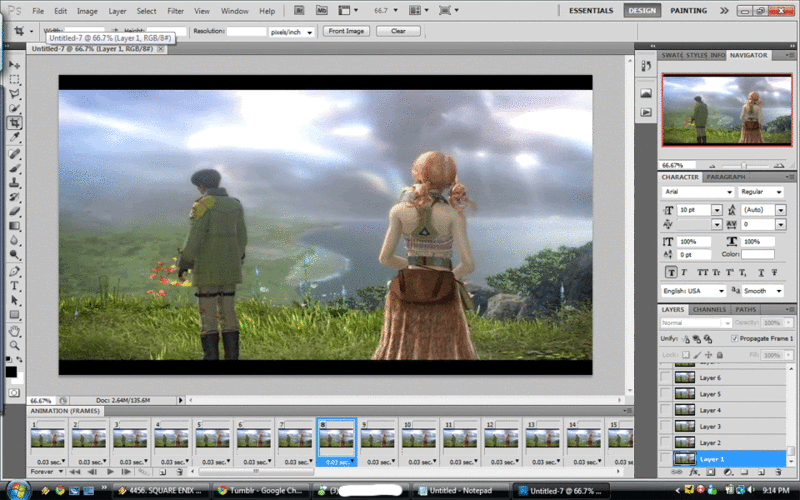
Task: Toggle All Caps text style
Action: [x=703, y=272]
